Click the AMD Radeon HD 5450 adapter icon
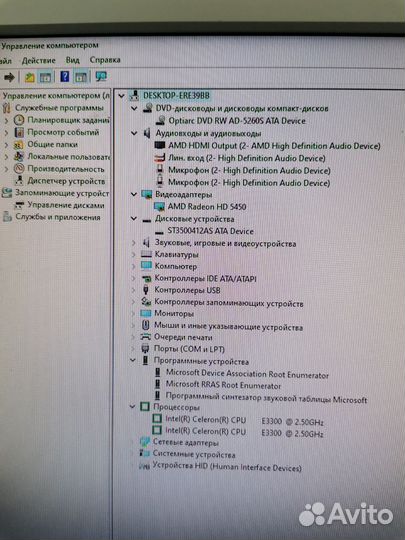This screenshot has height=540, width=405. 159,207
